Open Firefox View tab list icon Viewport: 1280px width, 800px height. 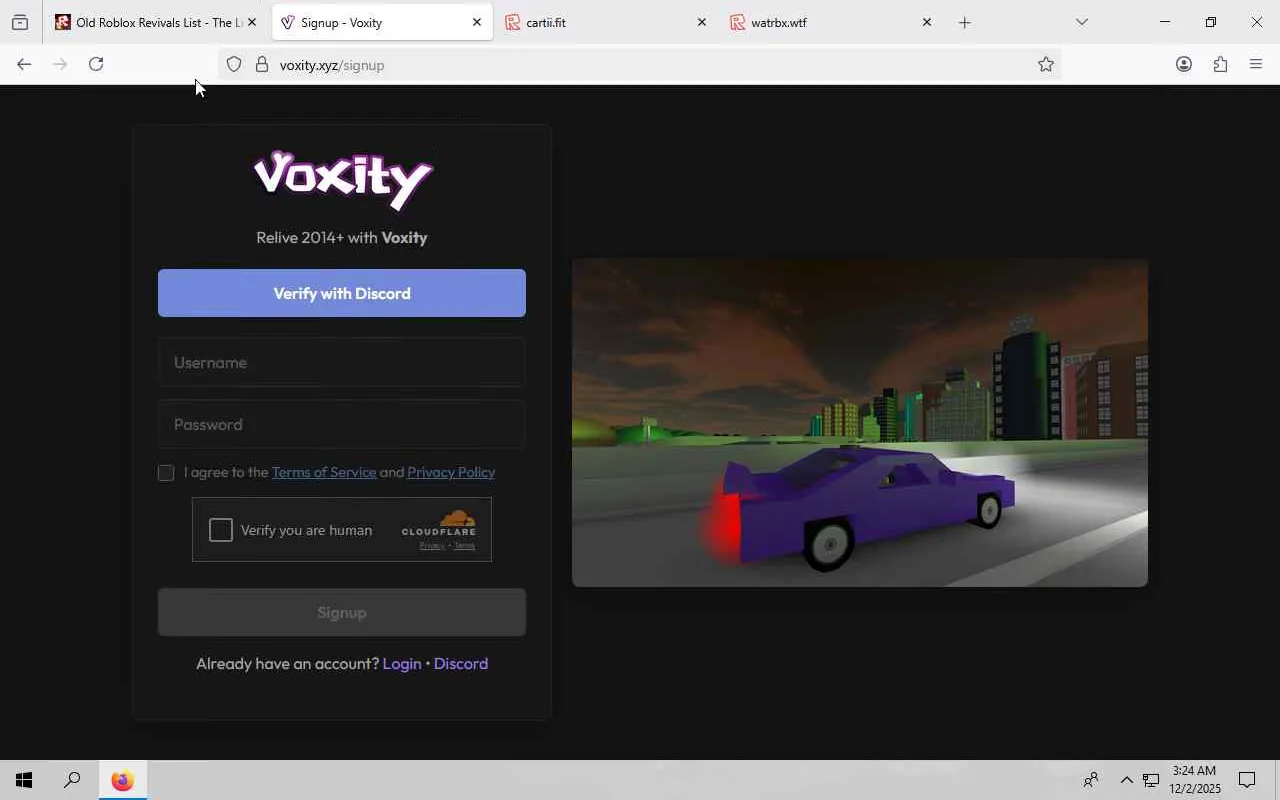(20, 22)
